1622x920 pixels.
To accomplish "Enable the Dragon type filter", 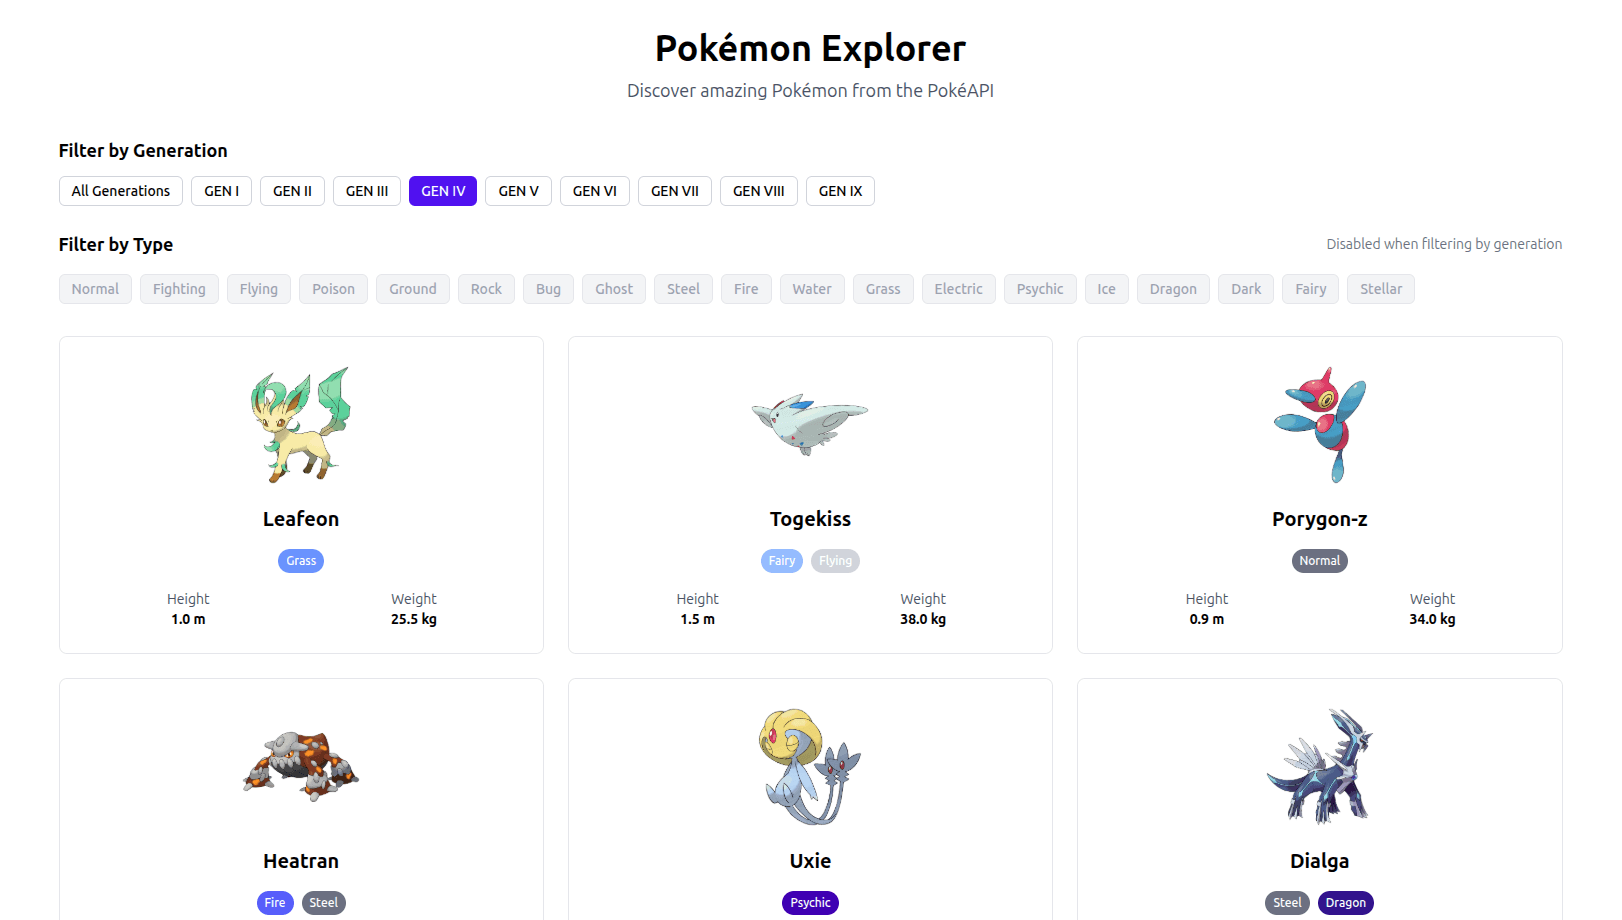I will coord(1172,288).
